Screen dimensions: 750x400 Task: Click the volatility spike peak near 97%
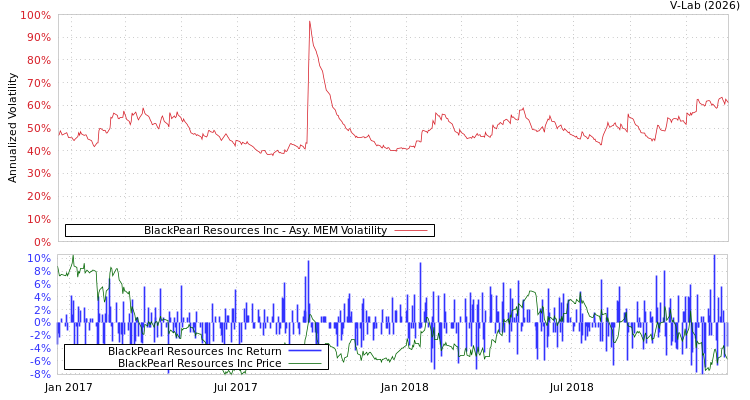pyautogui.click(x=309, y=21)
